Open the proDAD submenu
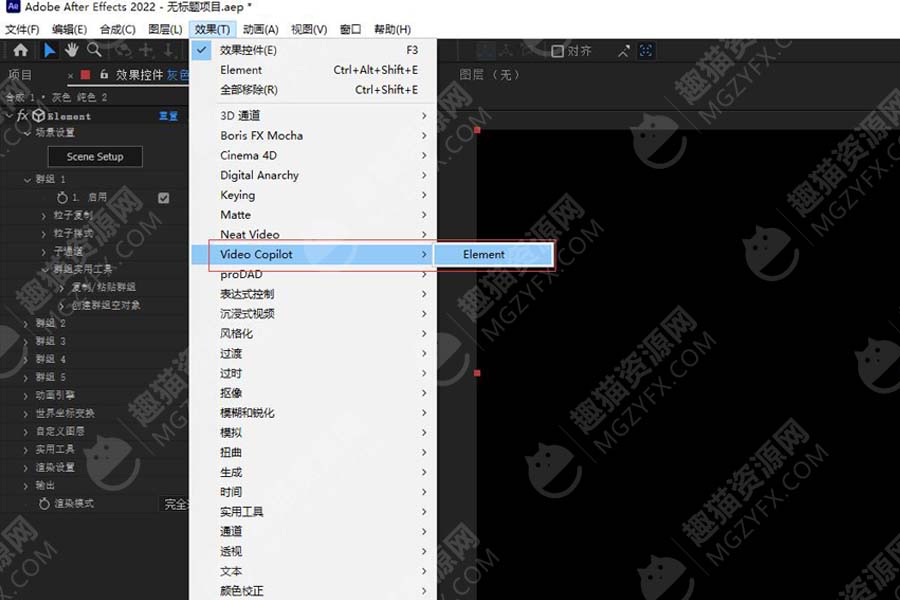This screenshot has width=900, height=600. pyautogui.click(x=313, y=274)
